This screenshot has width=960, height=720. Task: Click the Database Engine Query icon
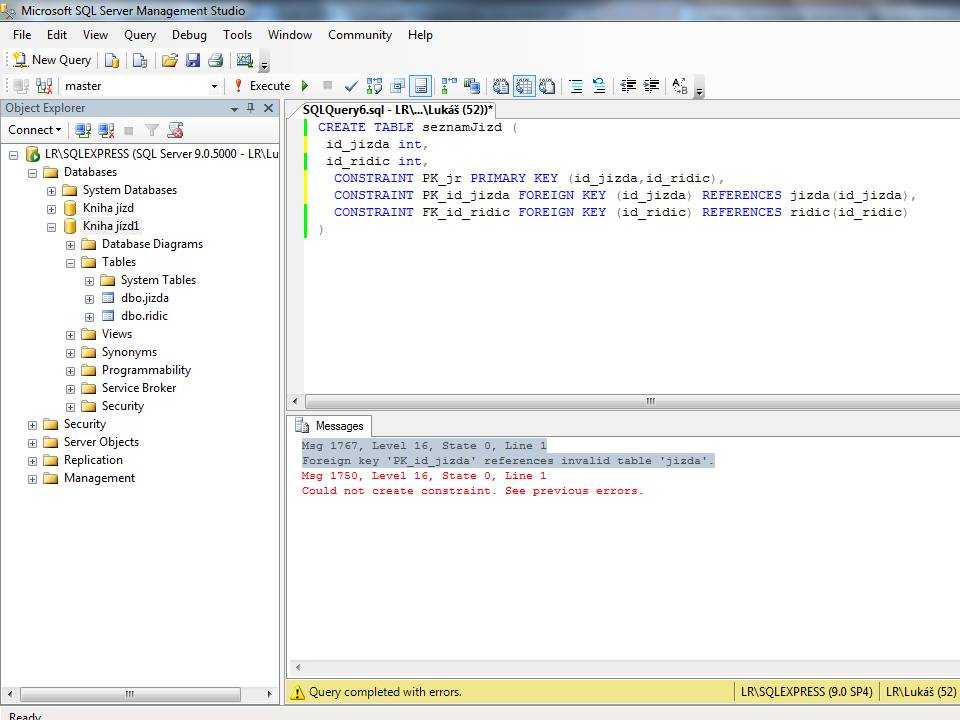click(112, 60)
